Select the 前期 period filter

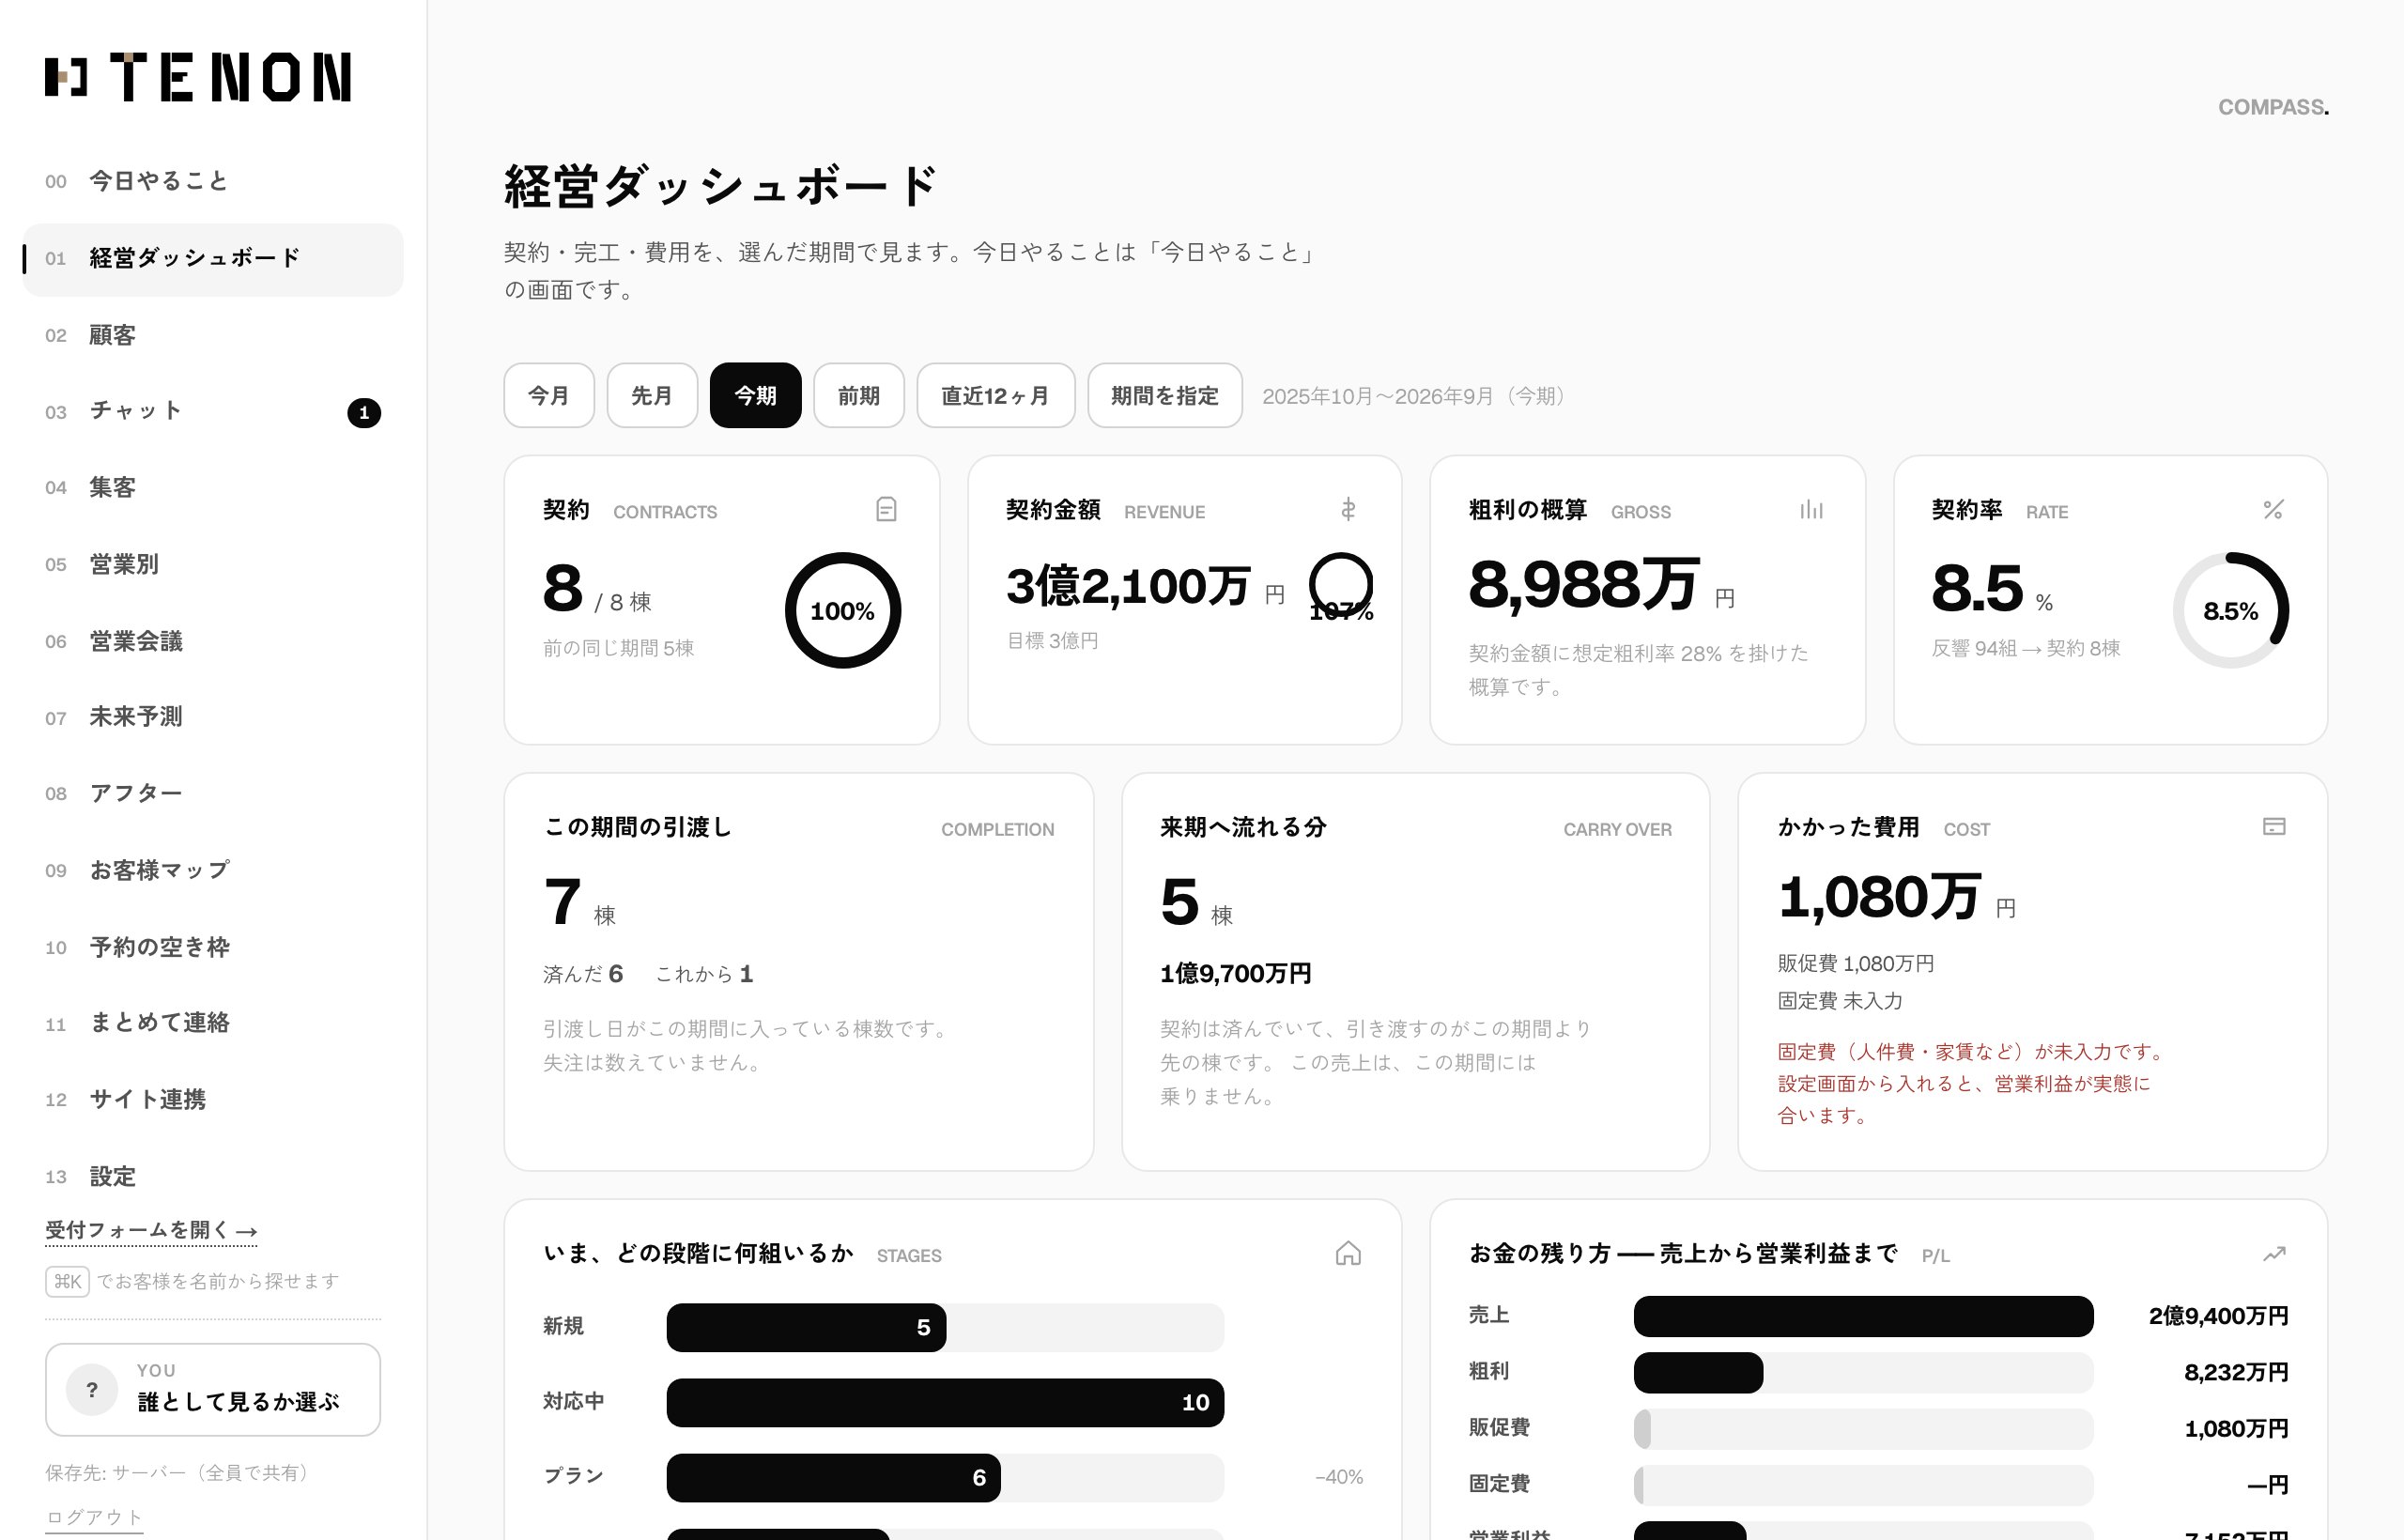tap(858, 396)
